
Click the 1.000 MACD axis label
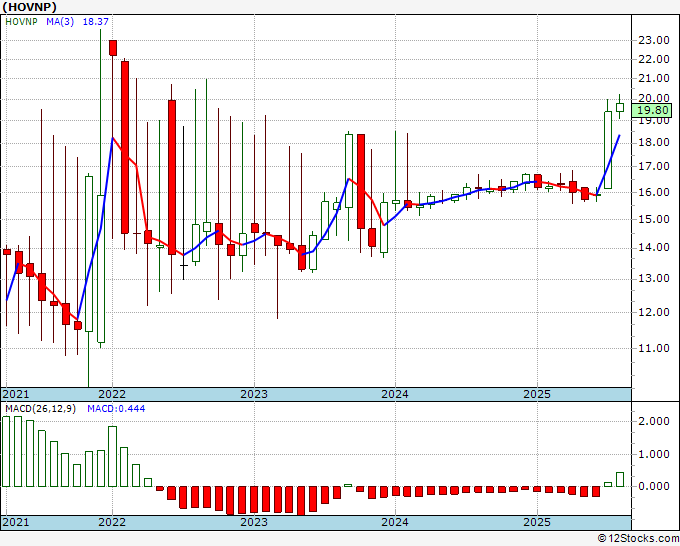pos(654,454)
